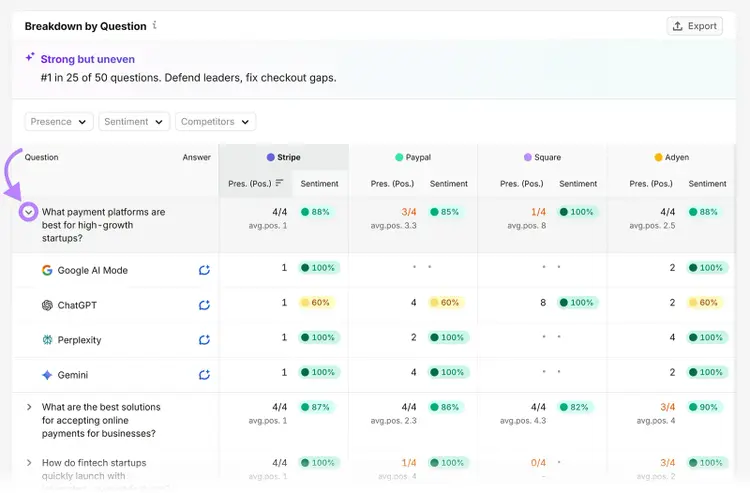The width and height of the screenshot is (750, 493).
Task: Collapse the high-growth startups question row
Action: tap(29, 212)
